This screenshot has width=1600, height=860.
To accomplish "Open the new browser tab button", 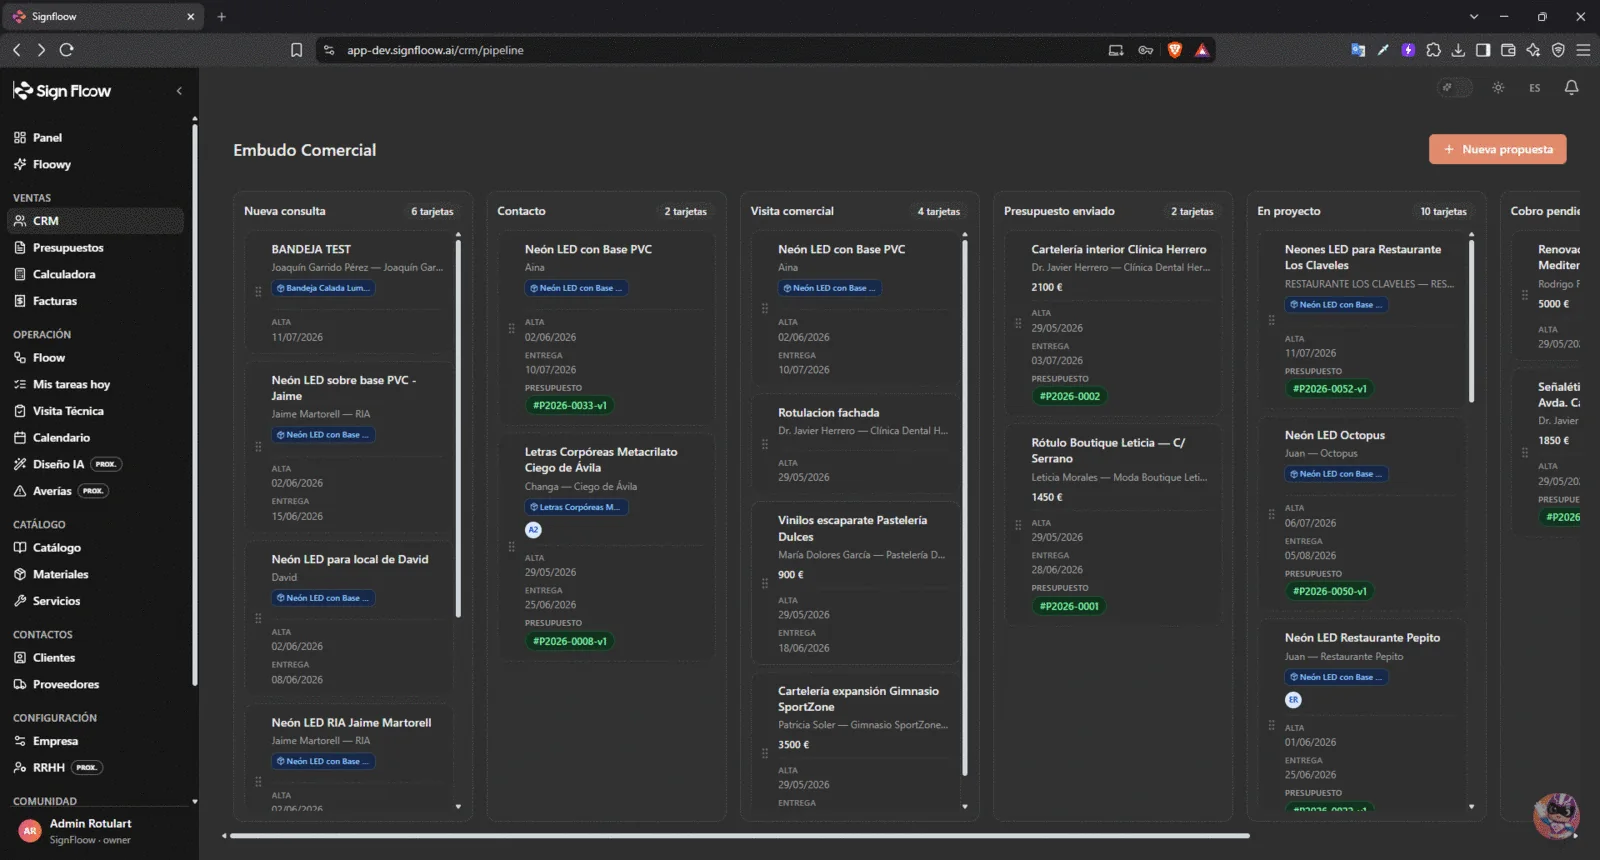I will (222, 17).
